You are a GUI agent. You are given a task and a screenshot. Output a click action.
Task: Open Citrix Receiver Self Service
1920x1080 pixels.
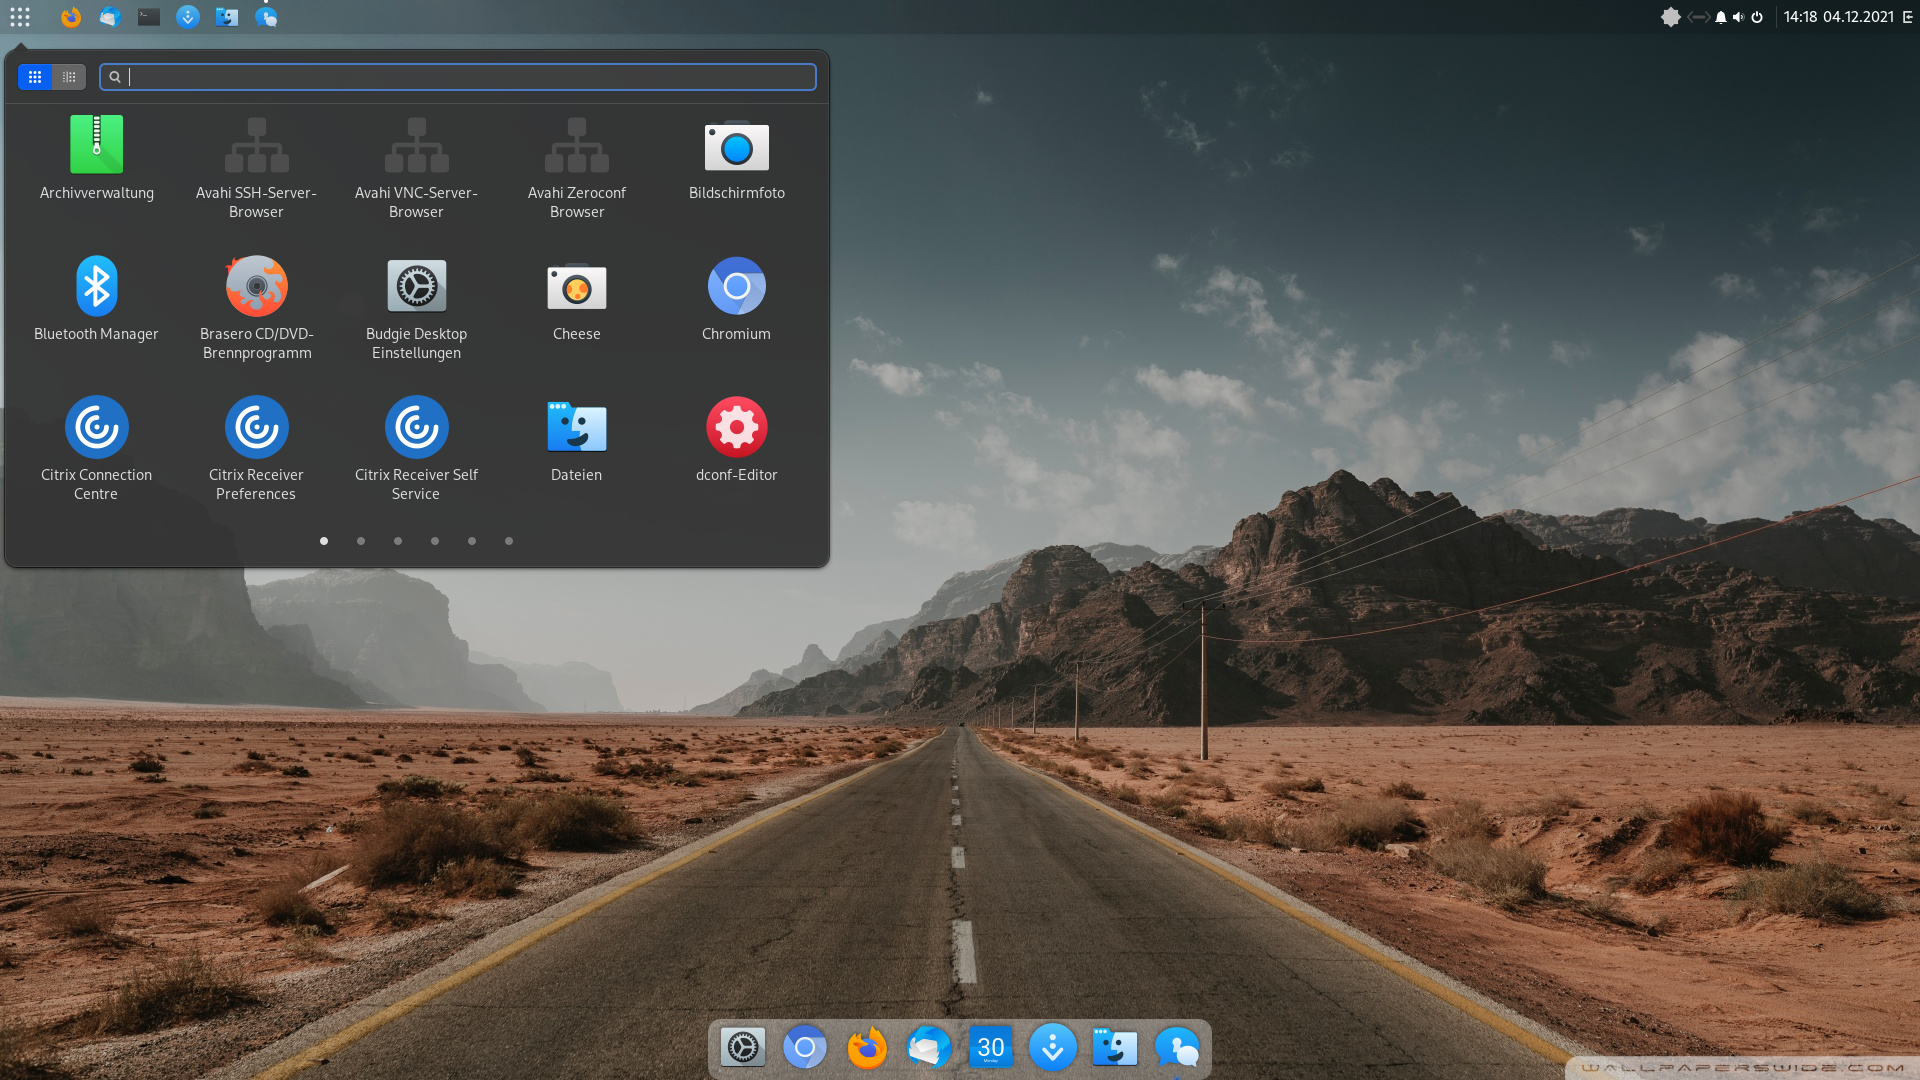pyautogui.click(x=415, y=427)
